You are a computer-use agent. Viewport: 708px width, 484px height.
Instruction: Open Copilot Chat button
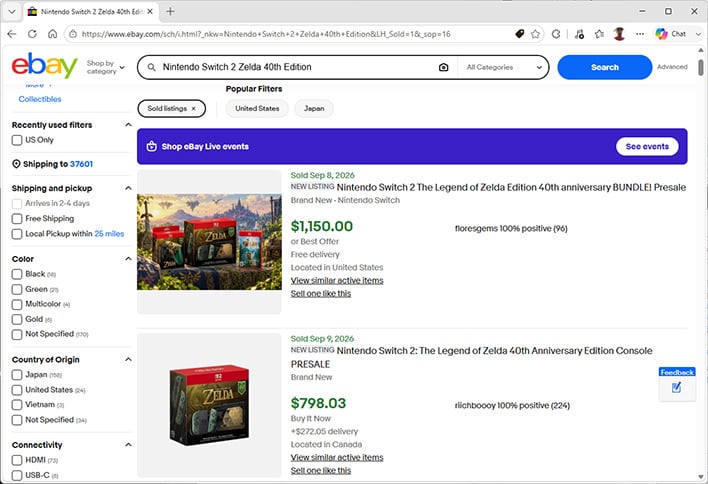pos(671,34)
